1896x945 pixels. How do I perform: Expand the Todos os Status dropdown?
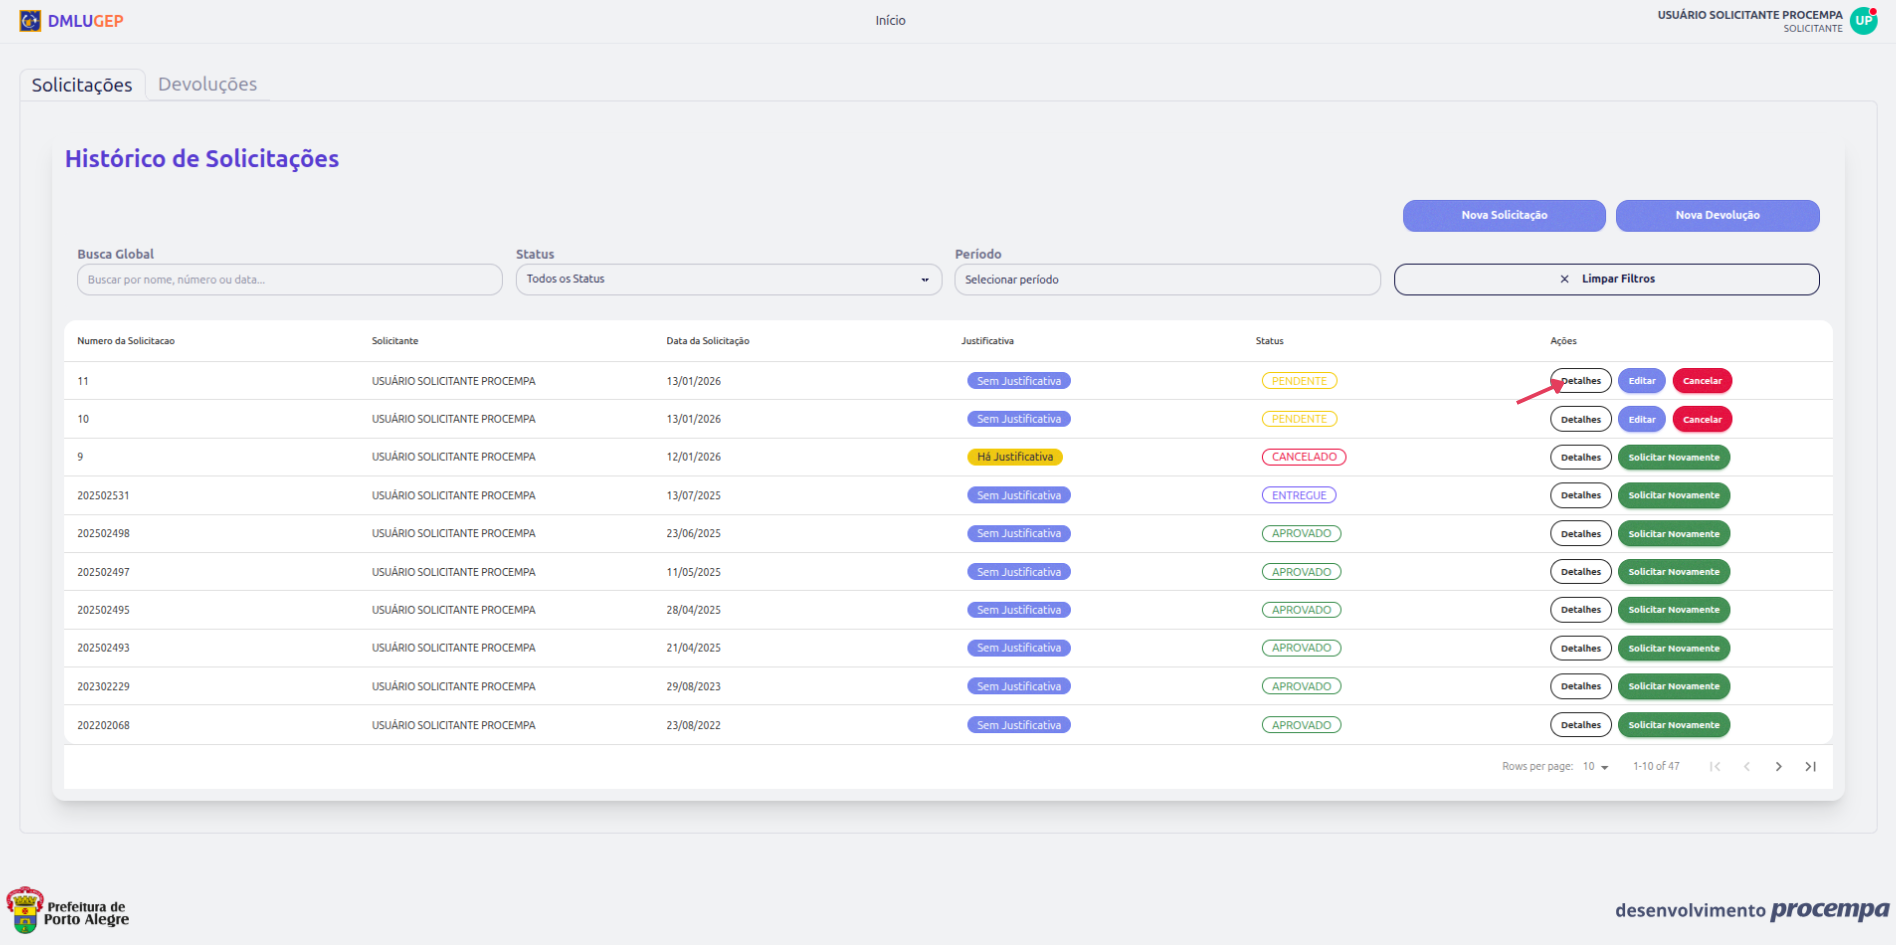(728, 279)
